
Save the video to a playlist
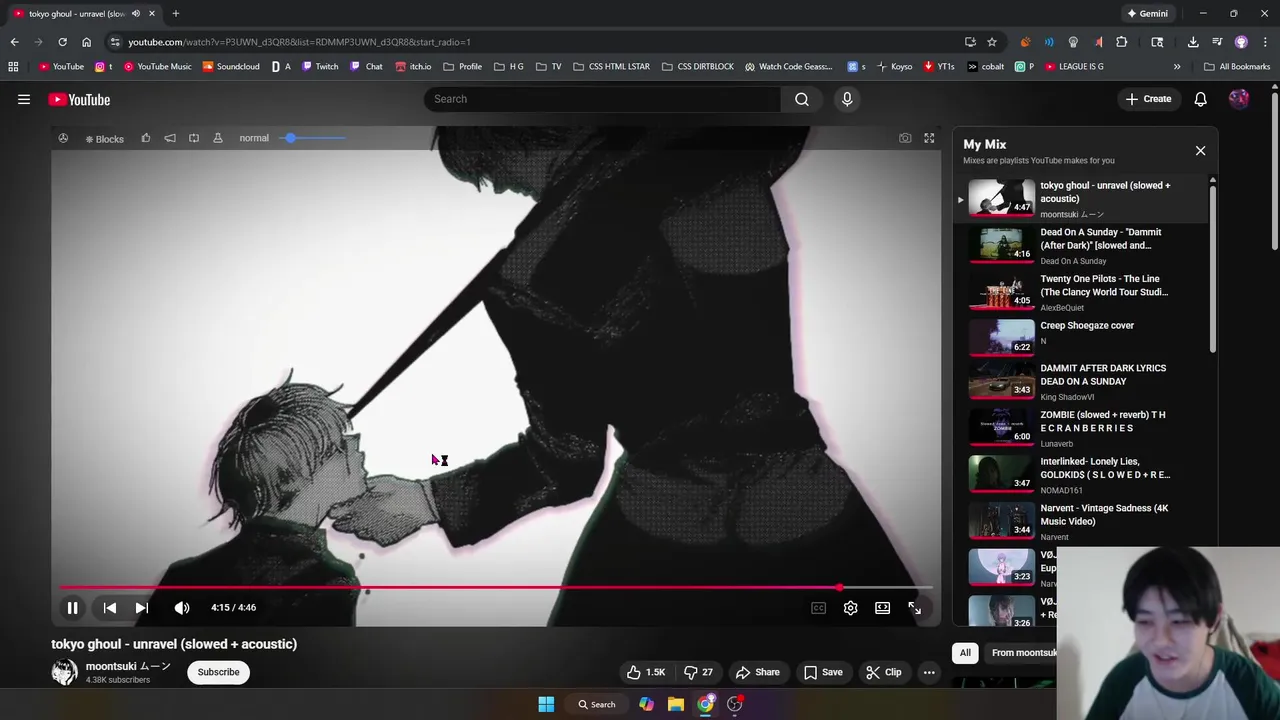(823, 672)
